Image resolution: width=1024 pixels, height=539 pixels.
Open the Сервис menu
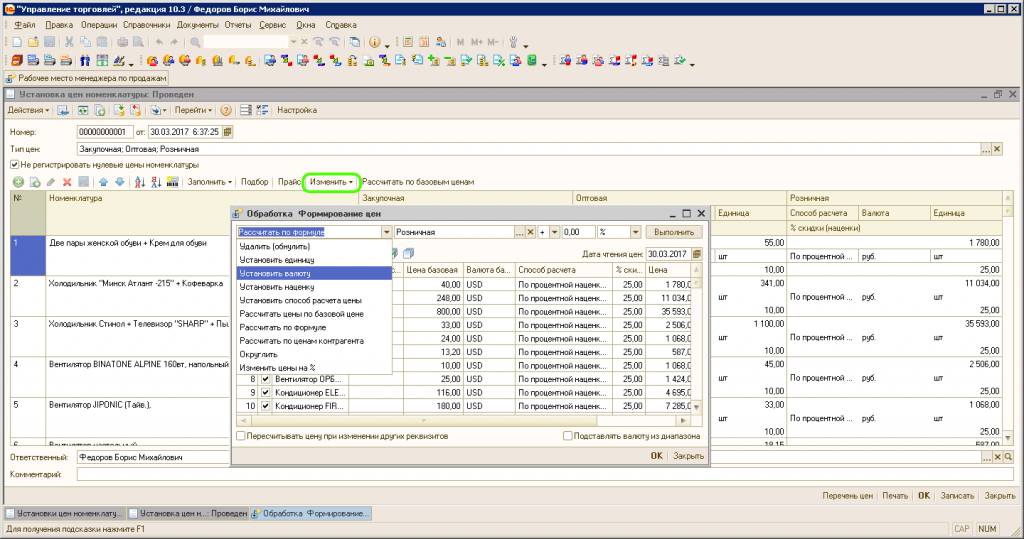point(272,25)
